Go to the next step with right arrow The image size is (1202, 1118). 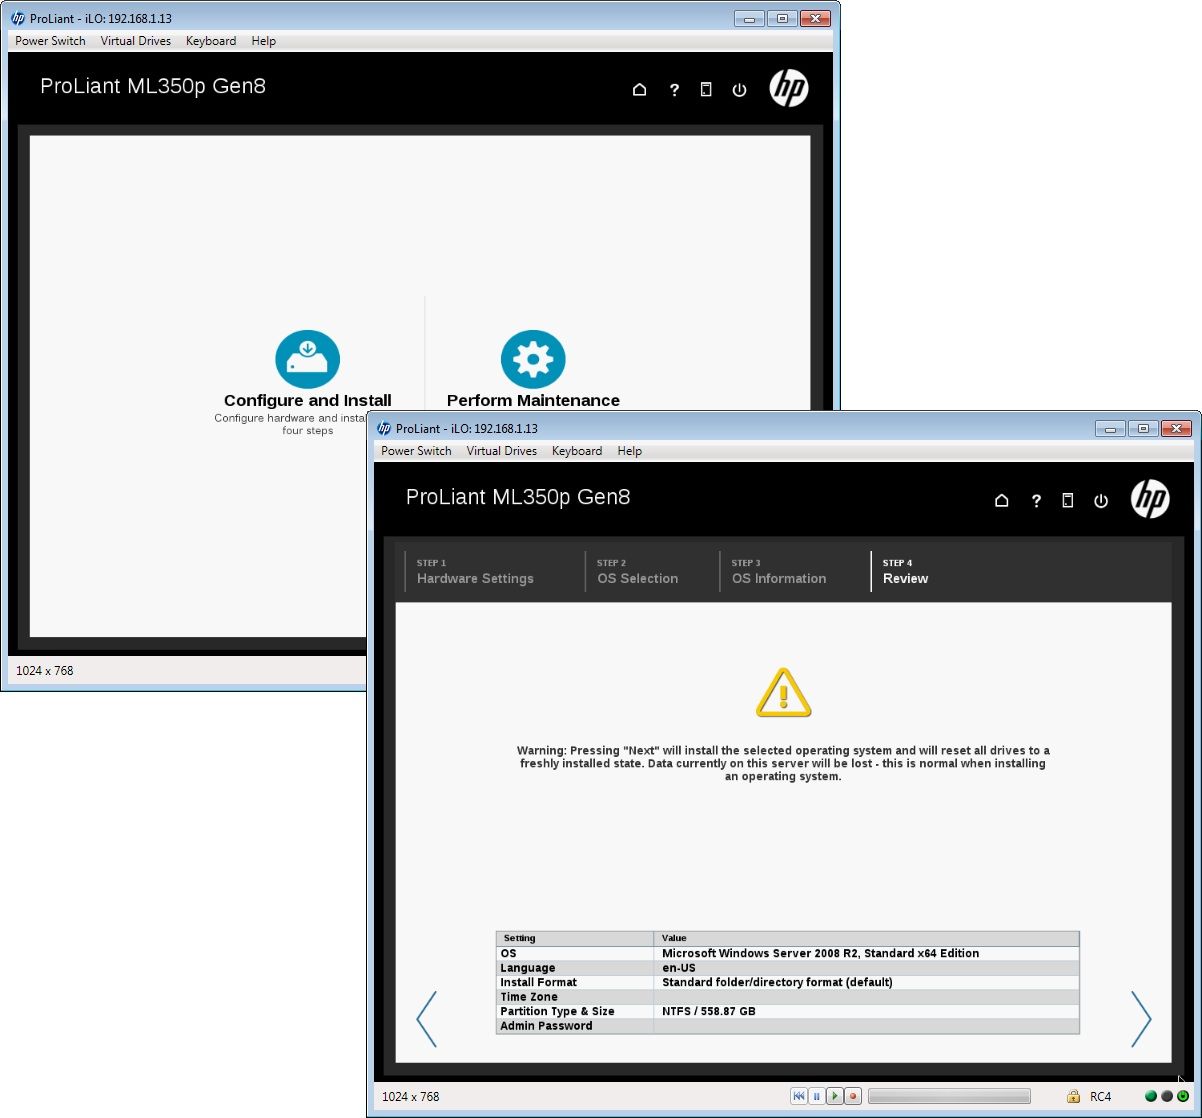click(x=1141, y=1019)
